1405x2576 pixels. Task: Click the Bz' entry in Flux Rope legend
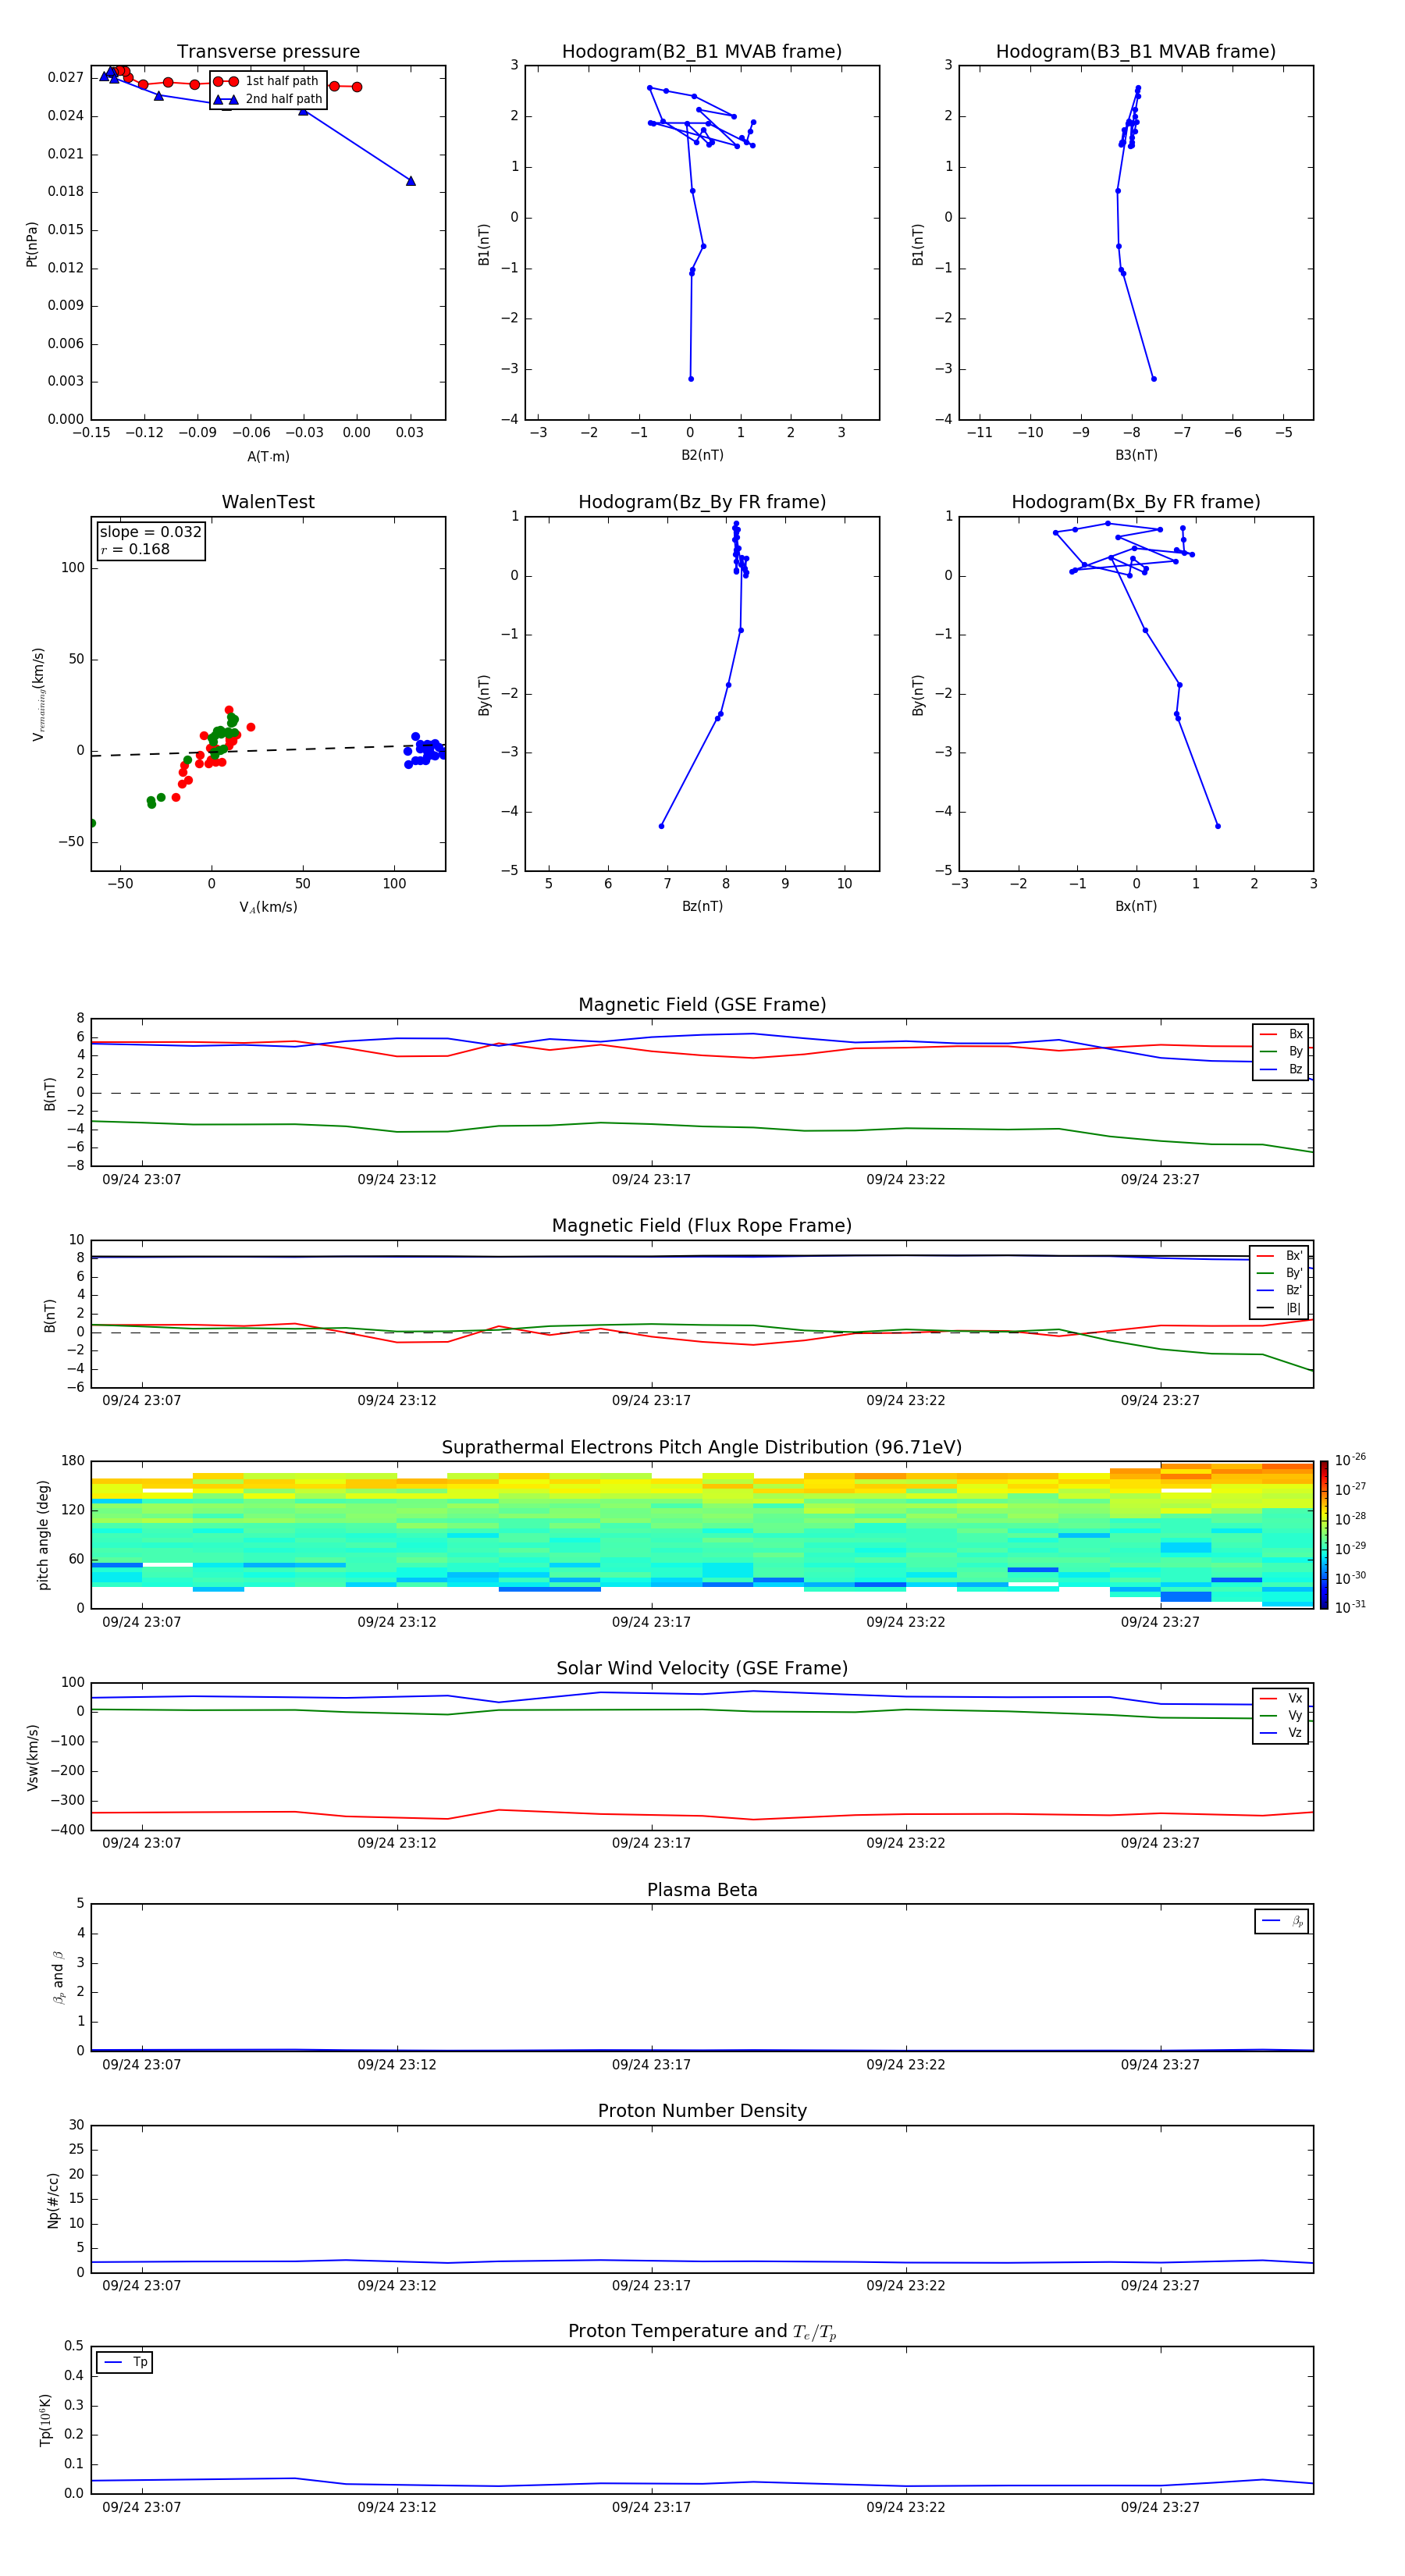tap(1280, 1290)
